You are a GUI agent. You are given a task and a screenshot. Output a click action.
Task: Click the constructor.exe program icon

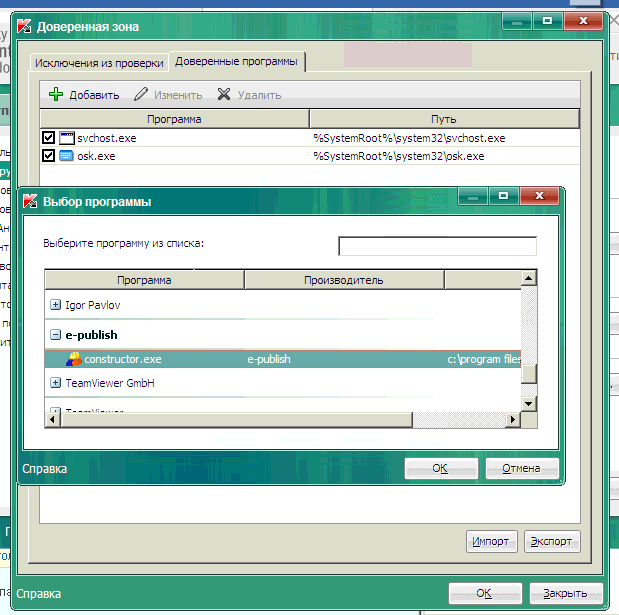73,359
